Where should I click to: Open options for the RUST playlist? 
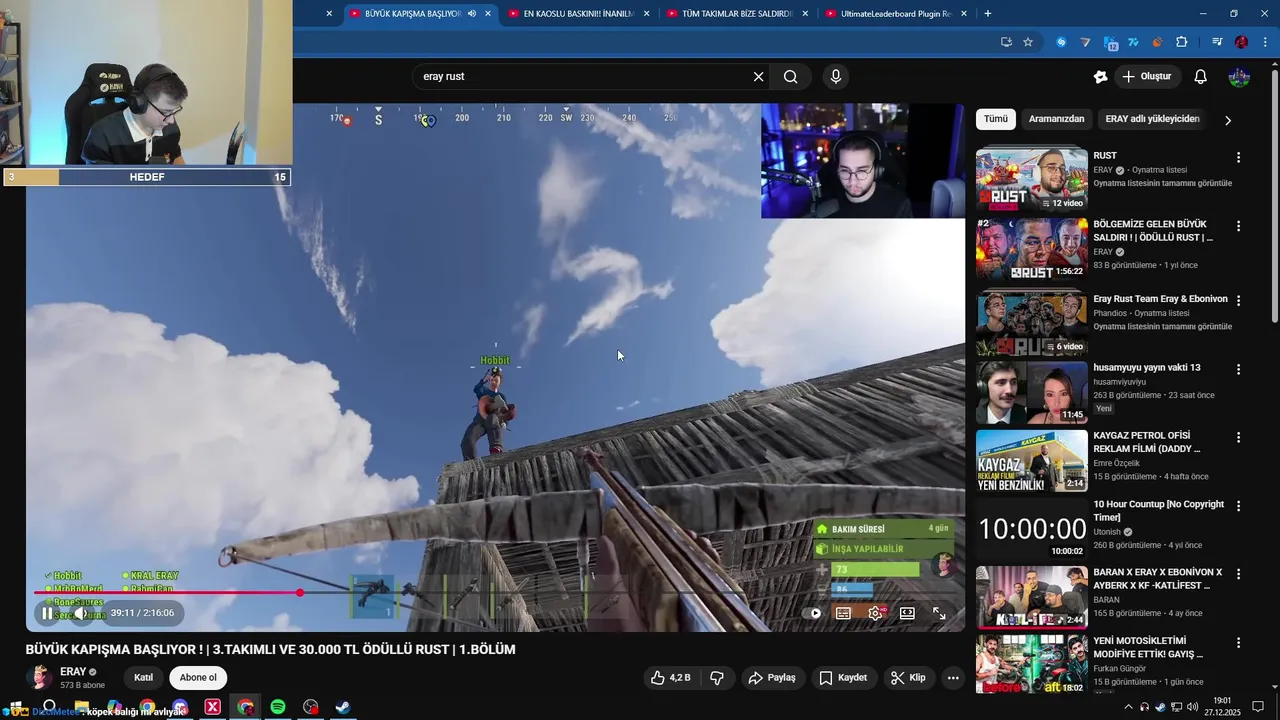click(x=1238, y=158)
